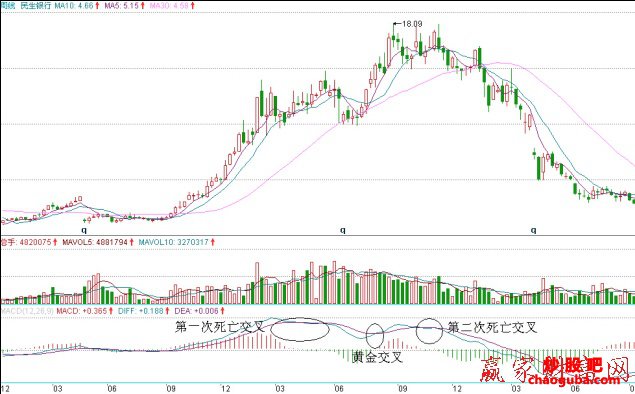
Task: Select the MA30: 4.58 indicator label
Action: 169,6
